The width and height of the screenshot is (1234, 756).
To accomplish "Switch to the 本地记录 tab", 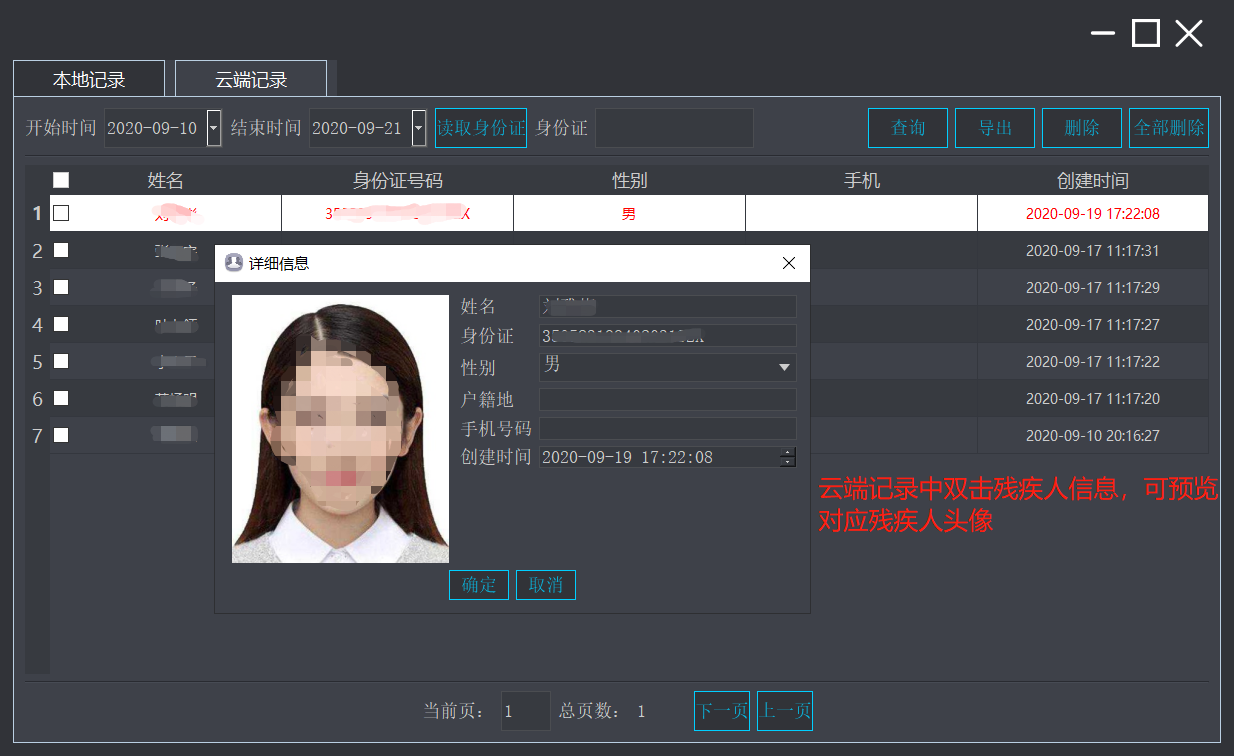I will point(89,80).
